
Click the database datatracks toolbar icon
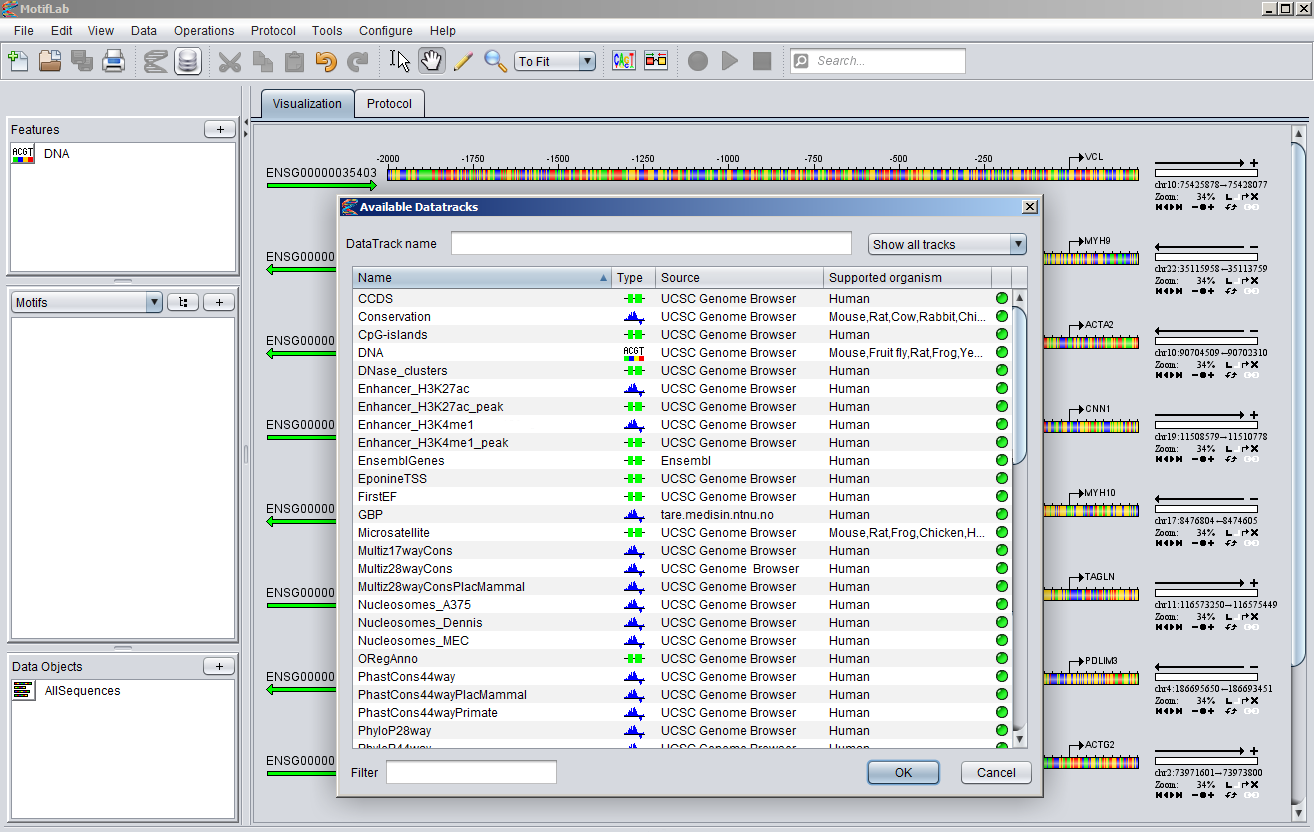click(187, 61)
